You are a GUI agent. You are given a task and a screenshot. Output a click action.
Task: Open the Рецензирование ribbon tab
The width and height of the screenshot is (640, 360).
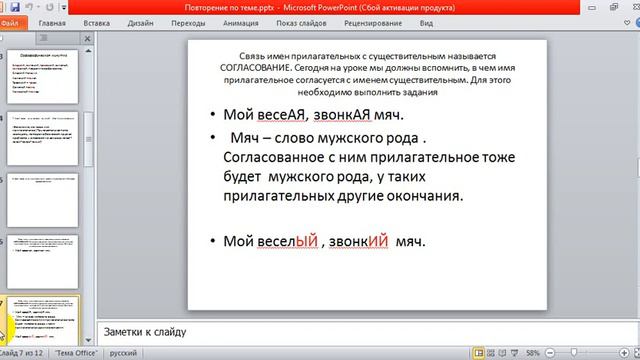point(373,23)
